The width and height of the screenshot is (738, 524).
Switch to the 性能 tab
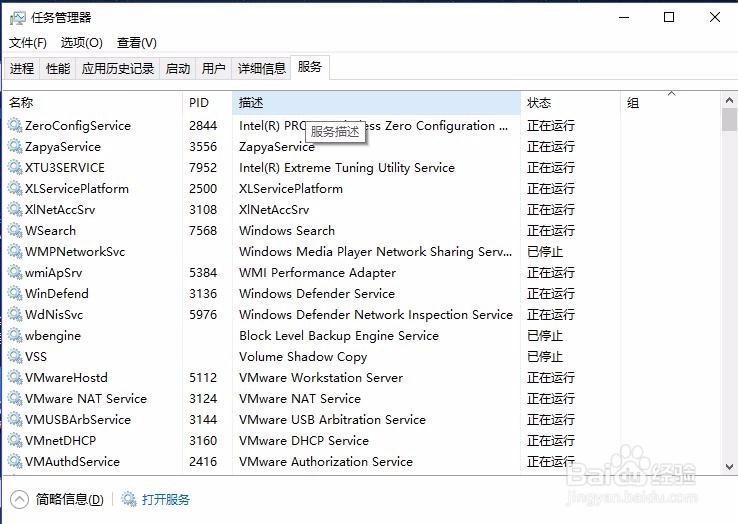click(x=58, y=69)
